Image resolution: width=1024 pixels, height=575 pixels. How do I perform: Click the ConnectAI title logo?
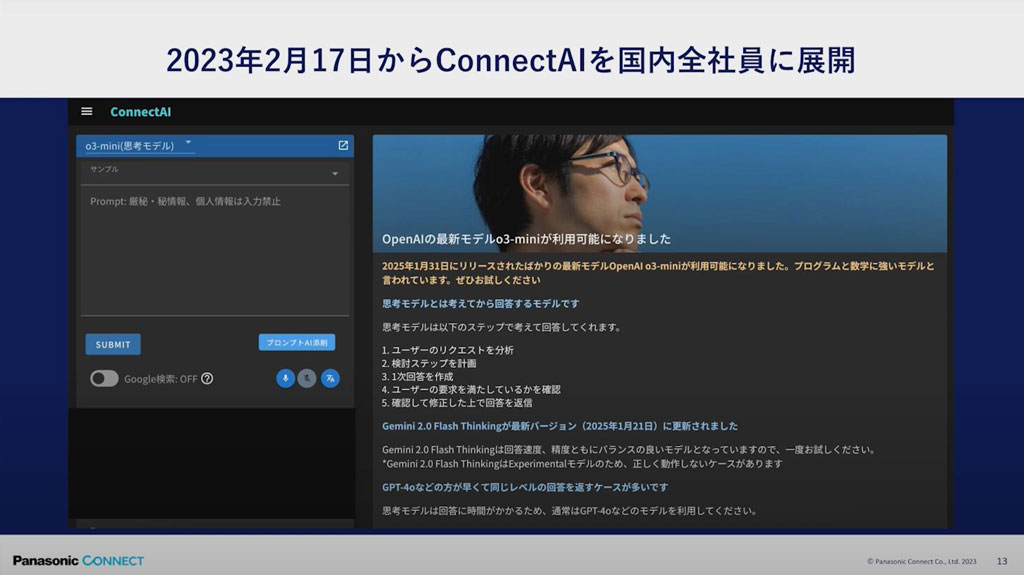pyautogui.click(x=140, y=112)
